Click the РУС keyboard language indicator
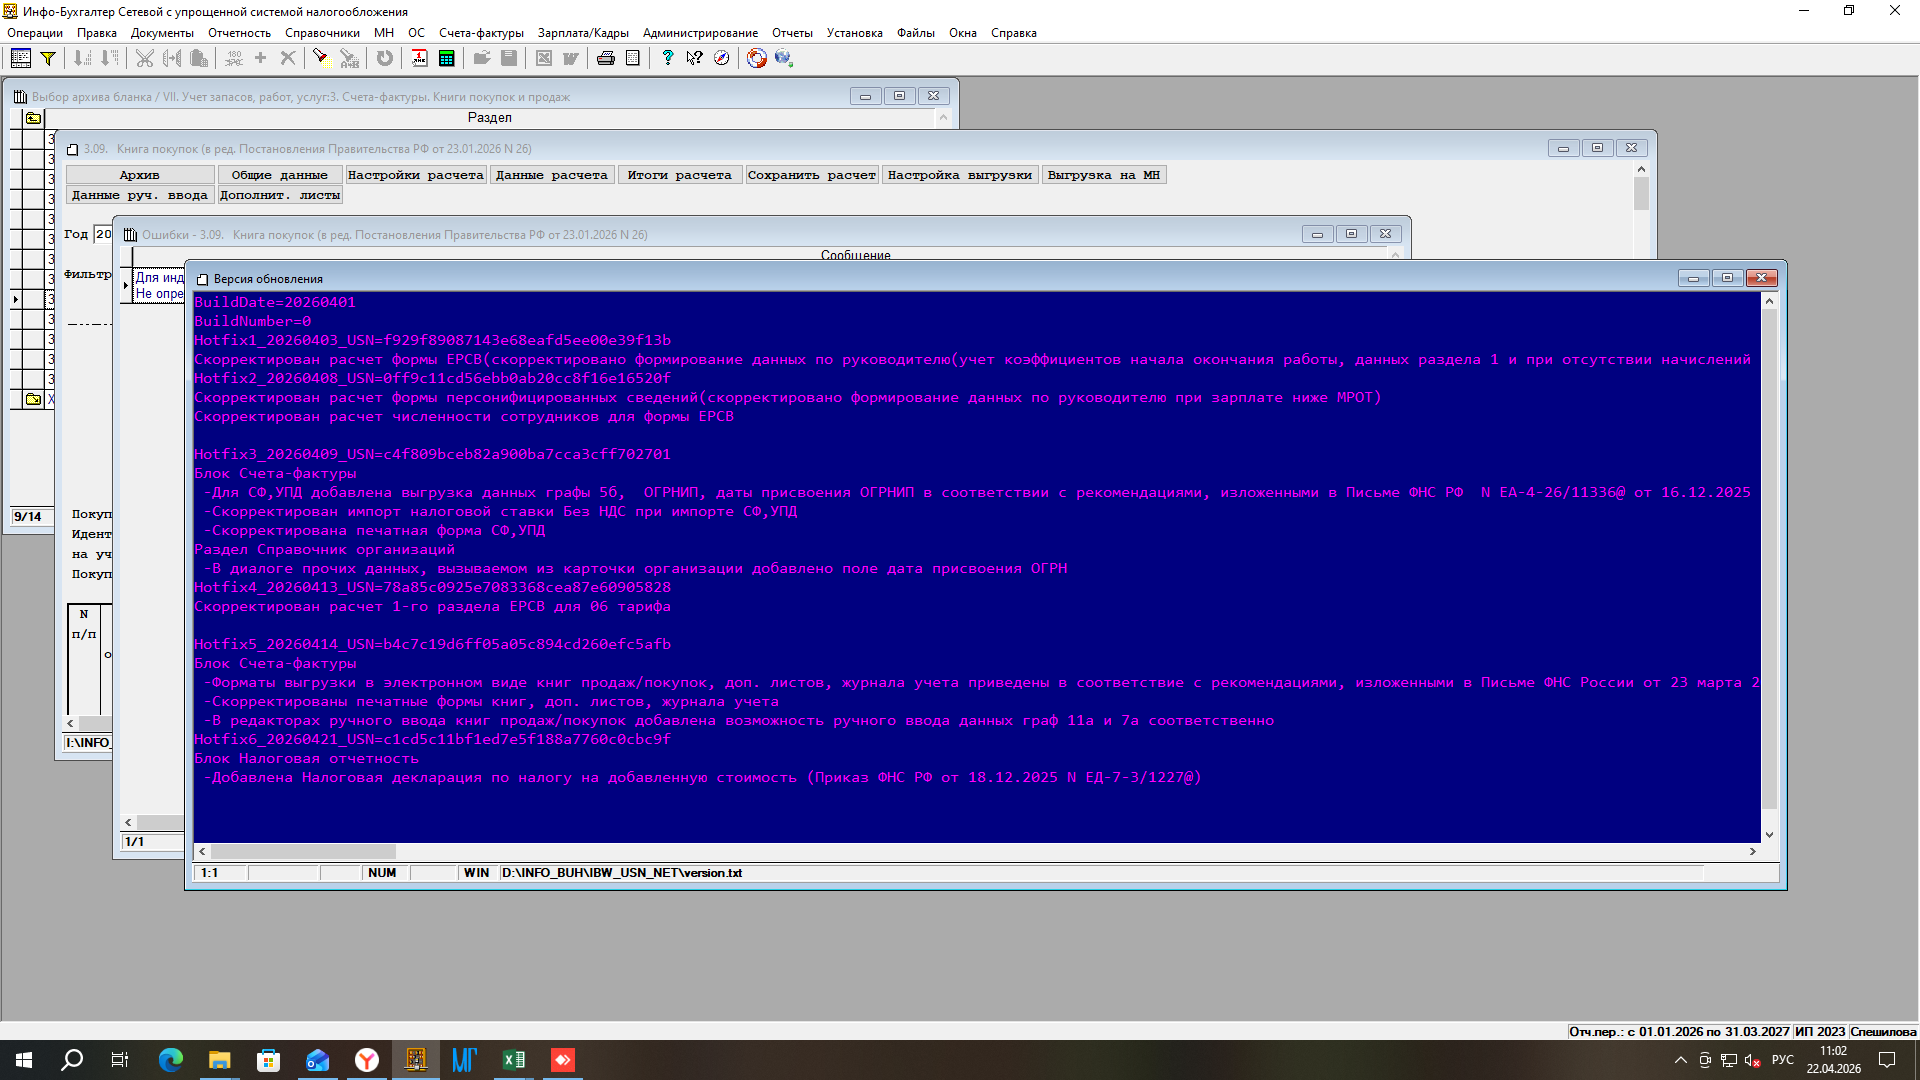 click(x=1782, y=1060)
